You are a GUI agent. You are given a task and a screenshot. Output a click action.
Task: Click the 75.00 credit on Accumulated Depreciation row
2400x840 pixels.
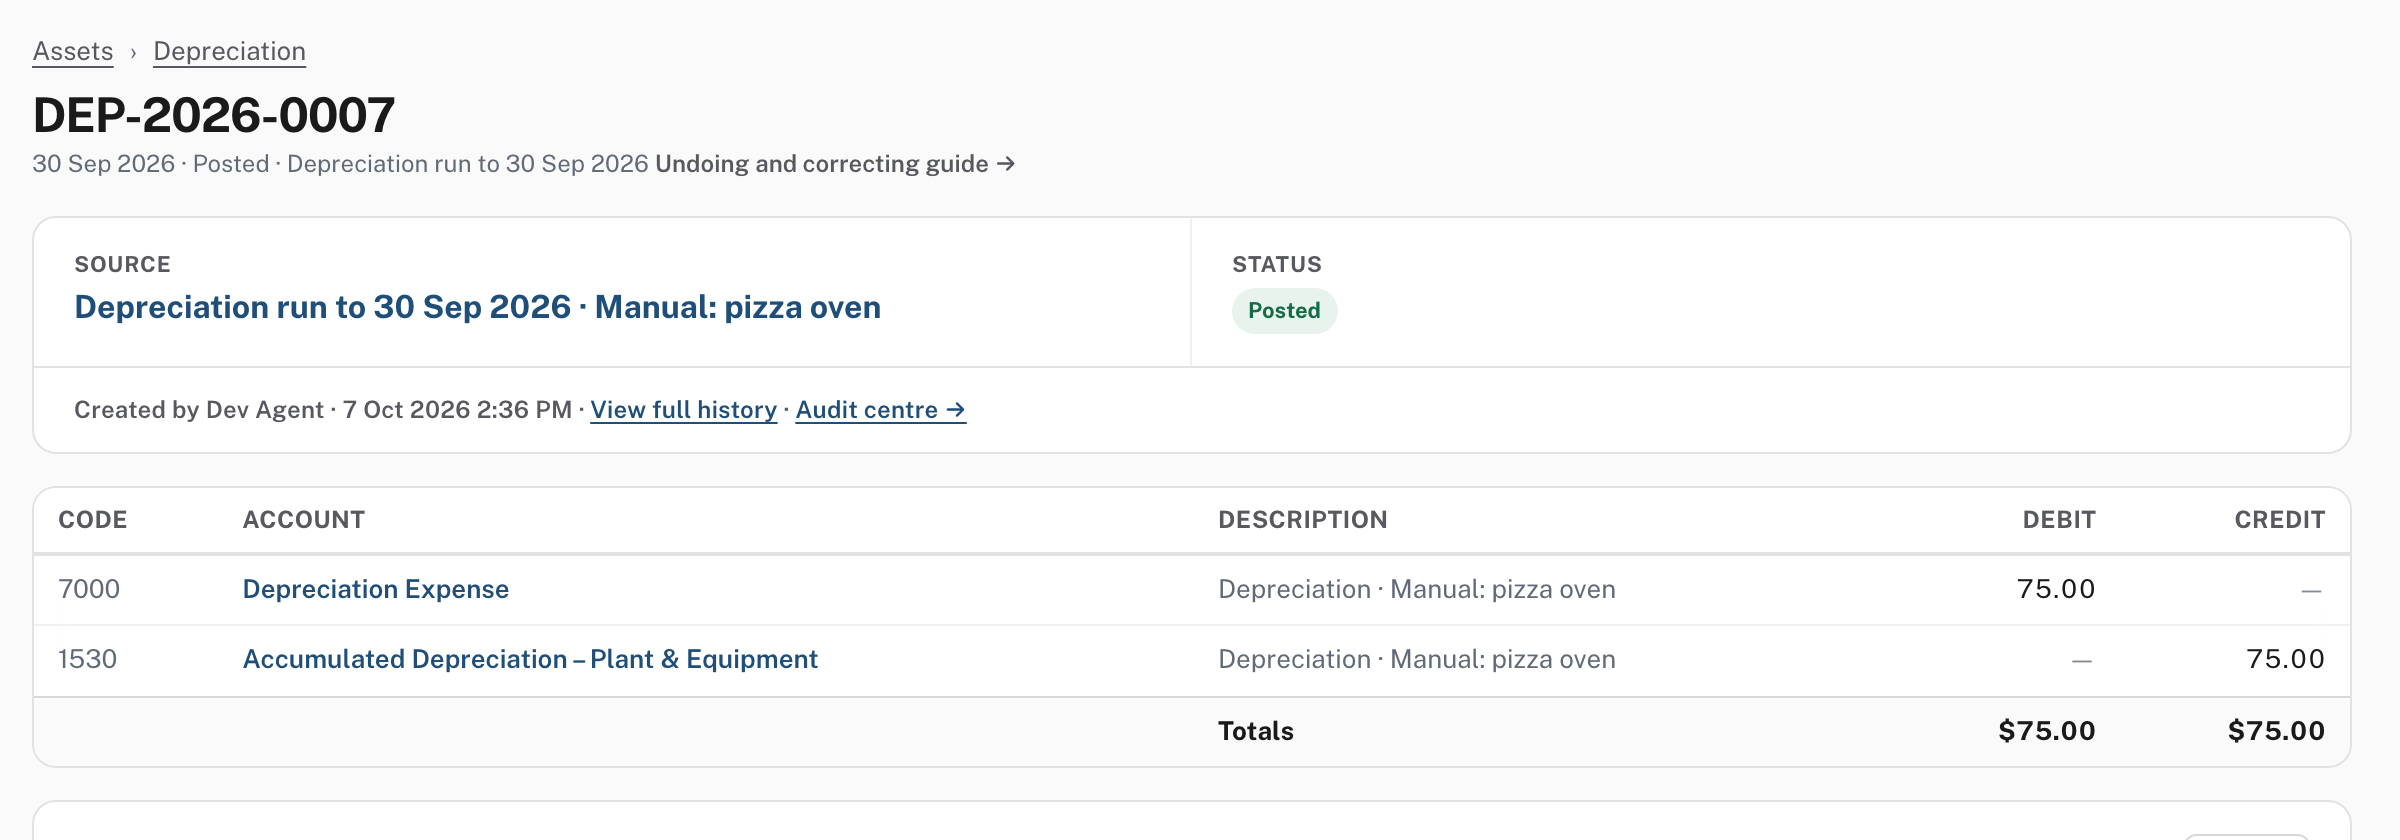(2285, 659)
